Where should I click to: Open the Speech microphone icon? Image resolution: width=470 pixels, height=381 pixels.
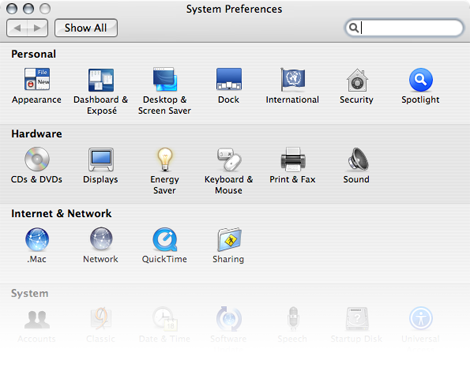[x=293, y=319]
